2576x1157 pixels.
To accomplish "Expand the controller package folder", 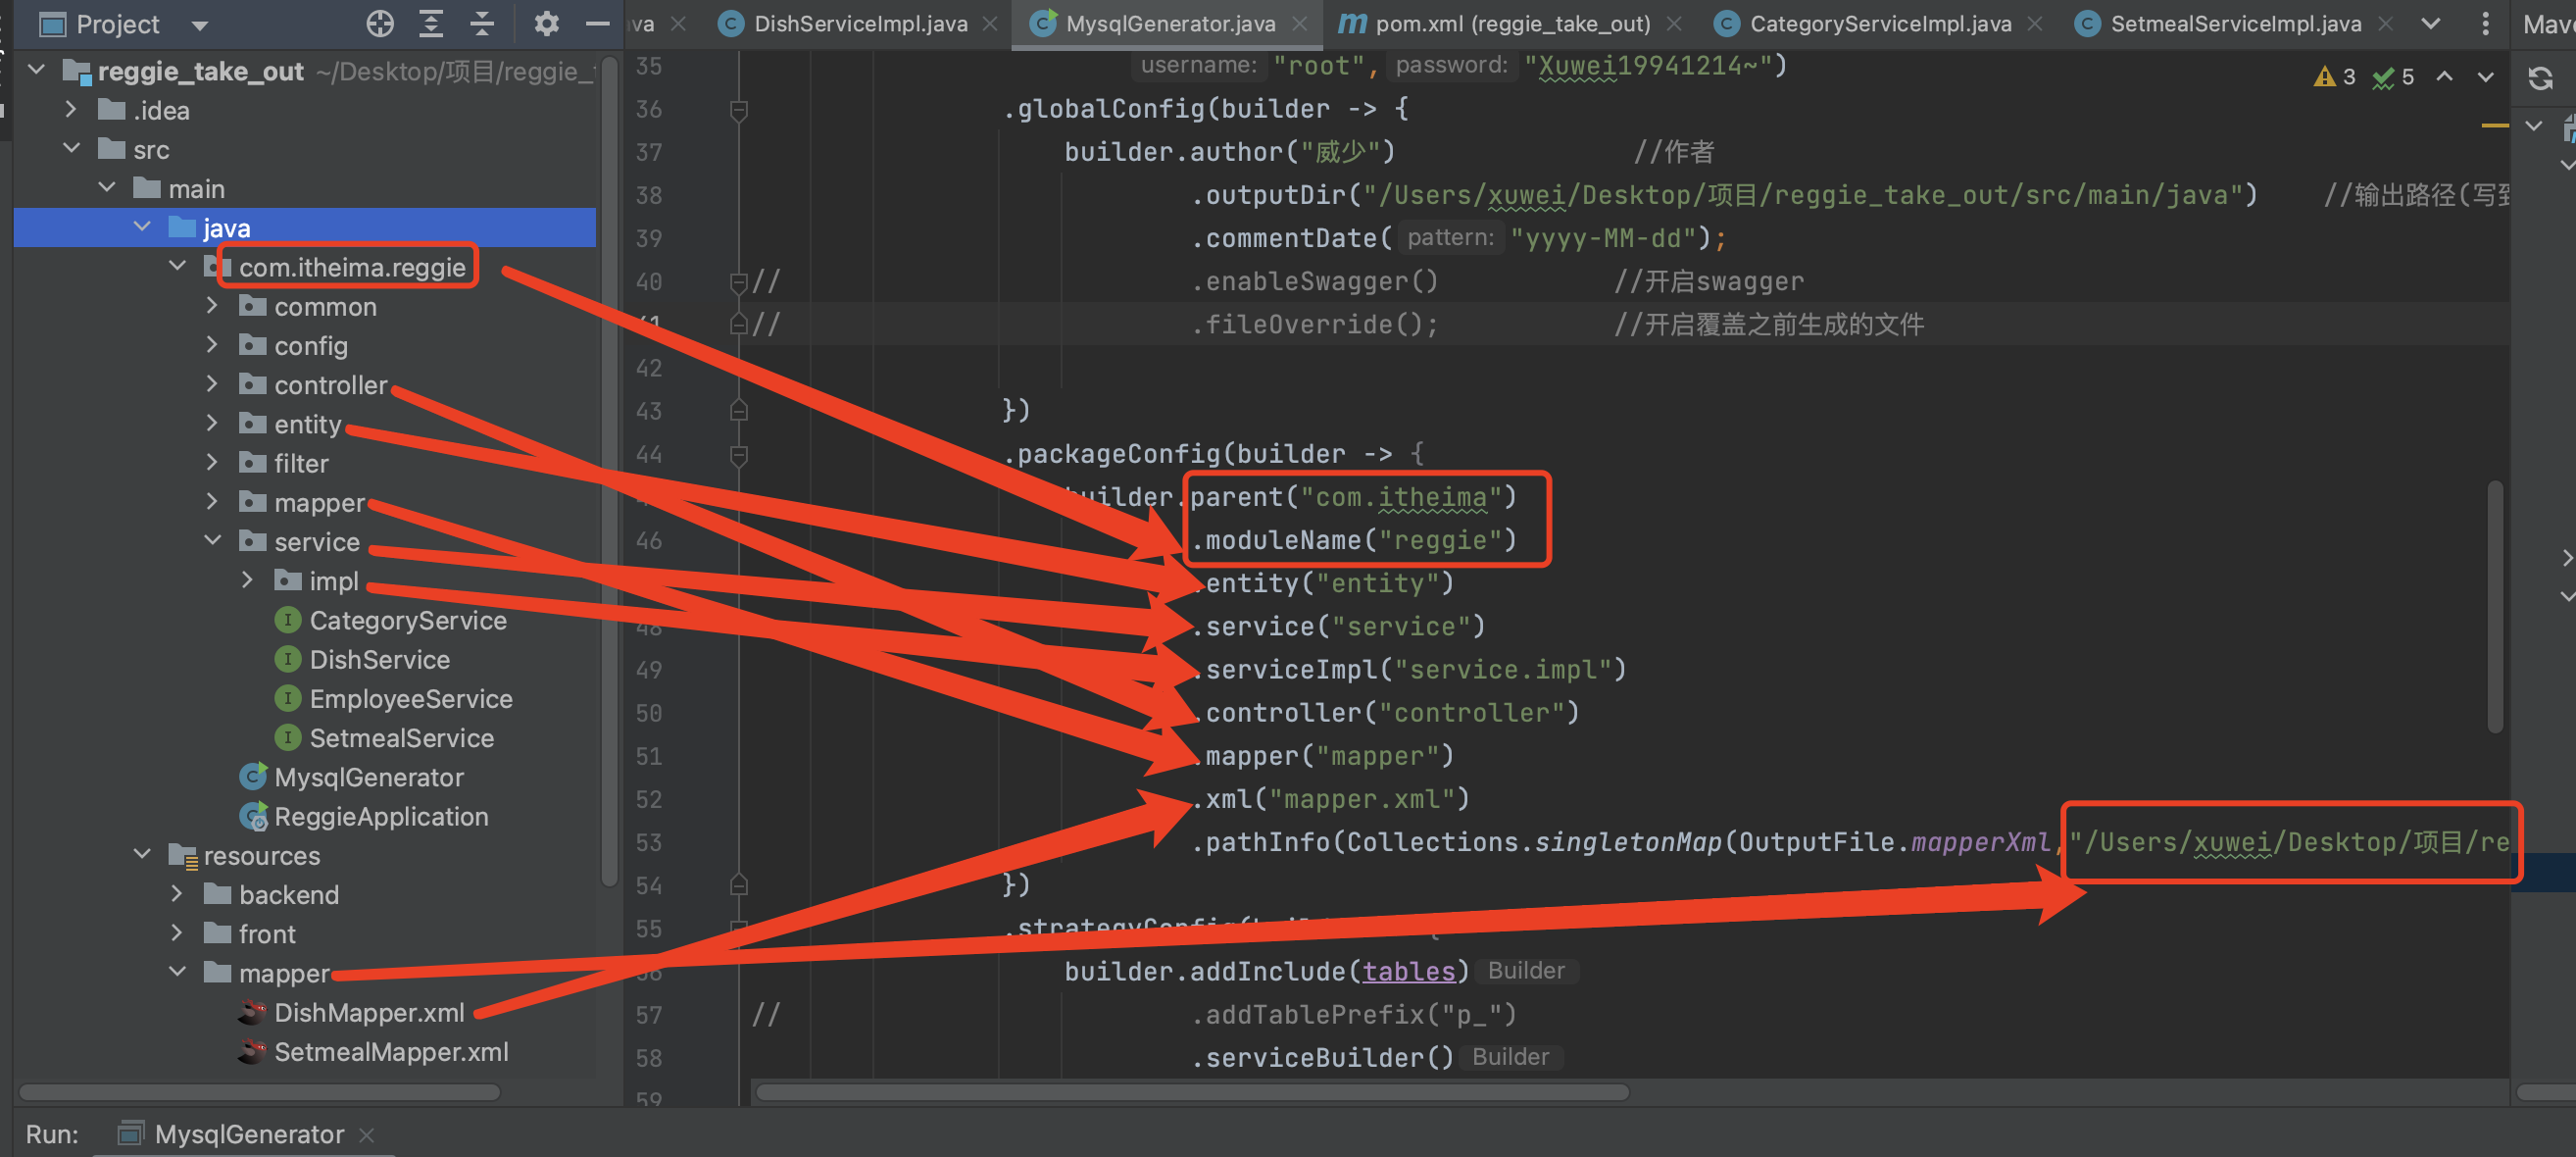I will click(x=212, y=384).
